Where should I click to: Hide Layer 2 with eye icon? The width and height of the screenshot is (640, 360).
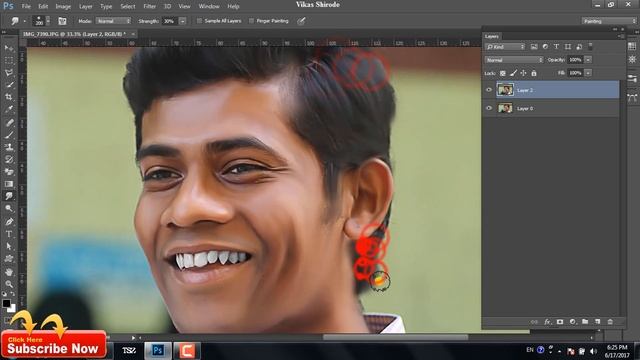pyautogui.click(x=489, y=90)
